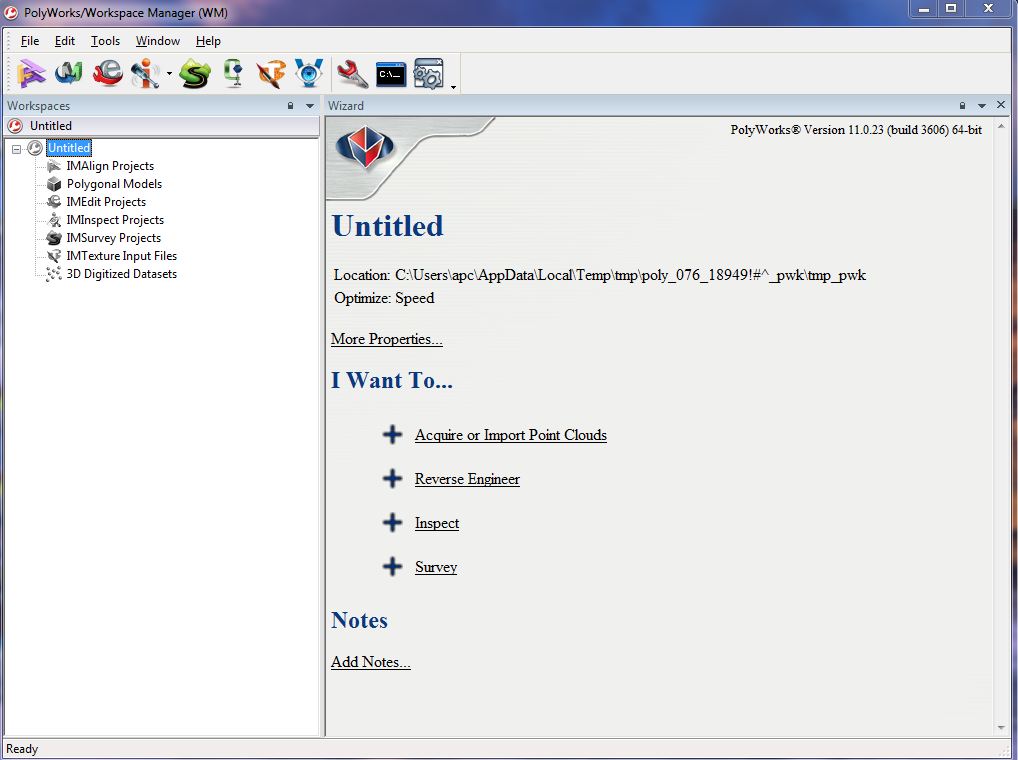Screen dimensions: 1018x760
Task: Launch IMMerge from the toolbar
Action: [69, 73]
